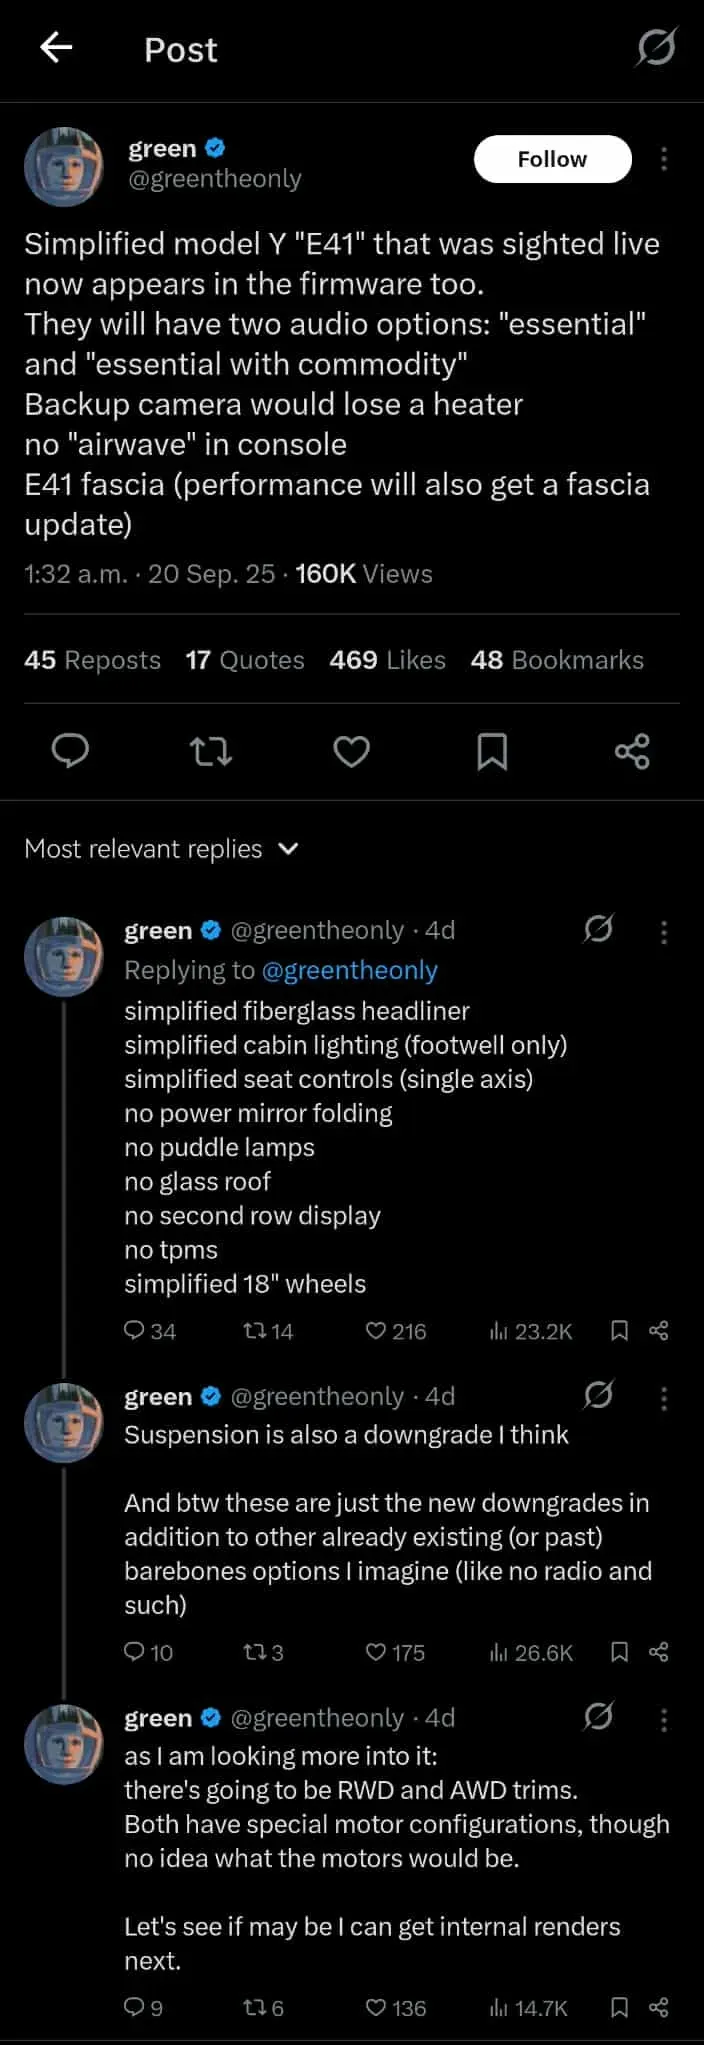Open Grok icon in the top header

coord(656,47)
